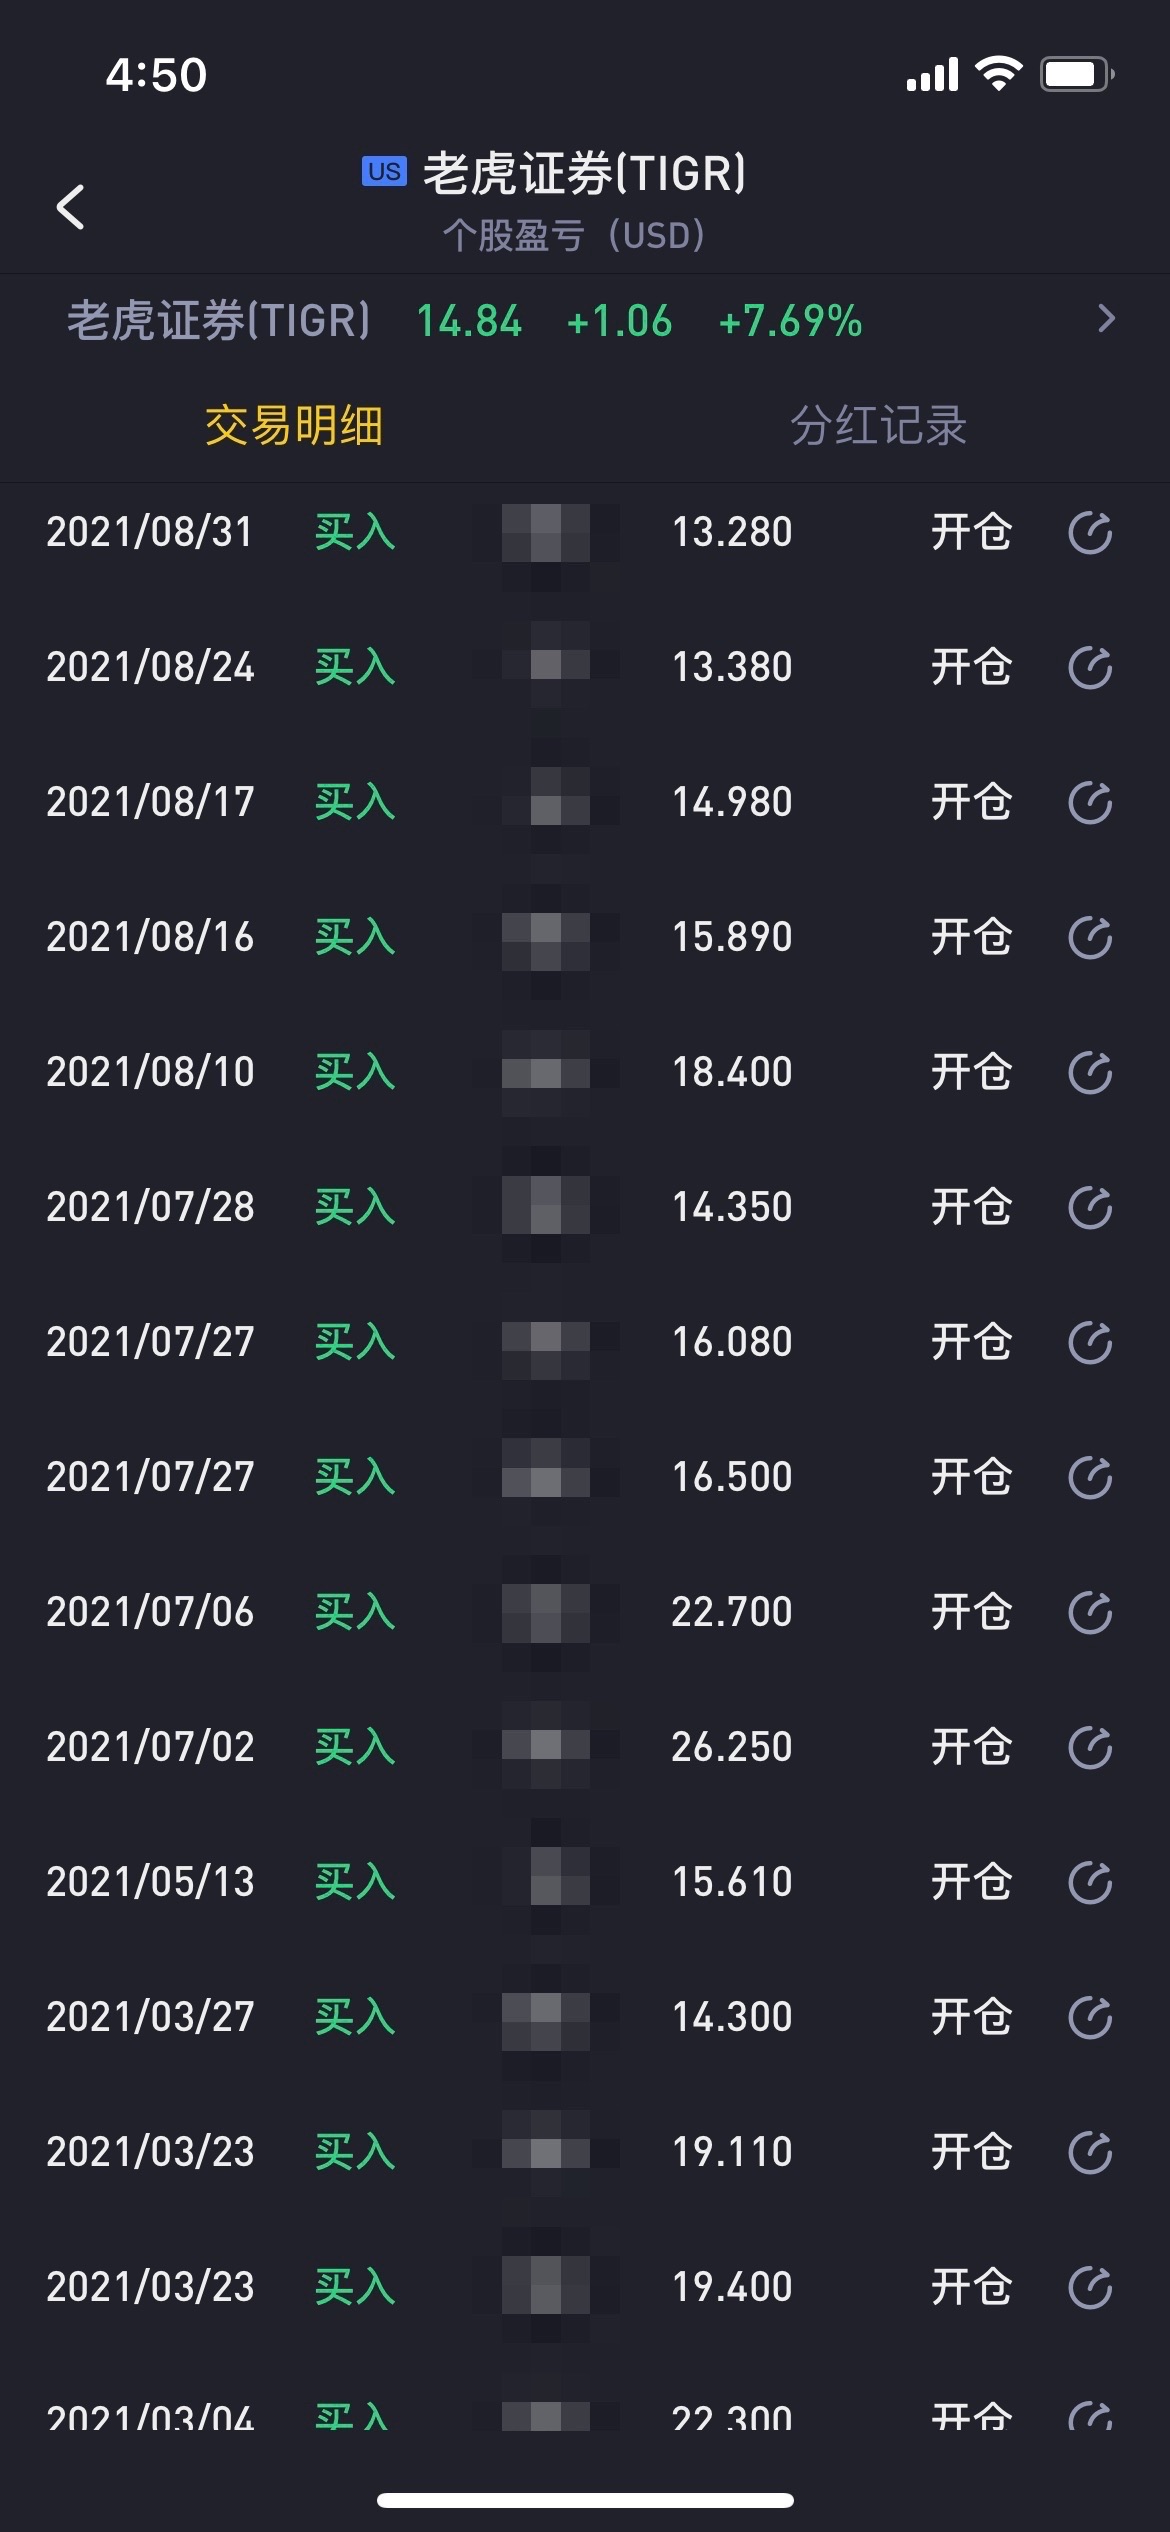Tap the 老虎证券(TIGR) page title
Screen dimensions: 1170x2532
click(585, 173)
